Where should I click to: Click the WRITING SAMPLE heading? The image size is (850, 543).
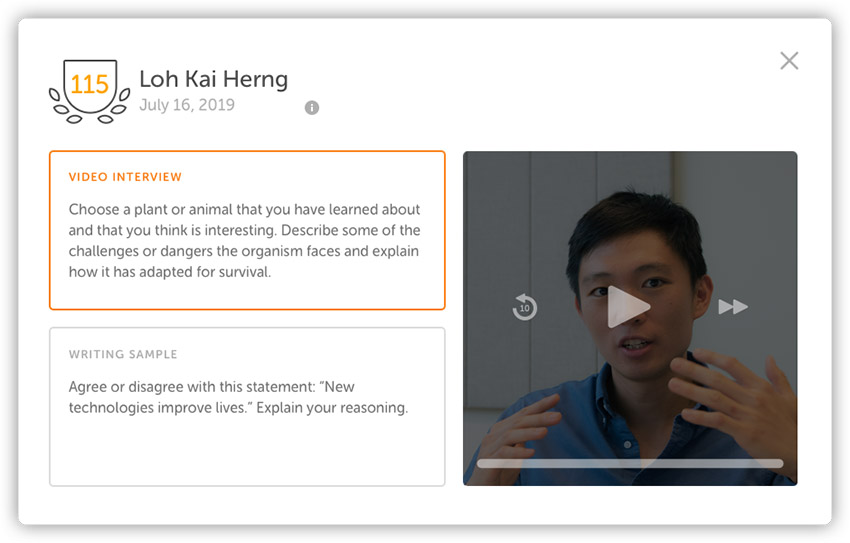pyautogui.click(x=123, y=354)
